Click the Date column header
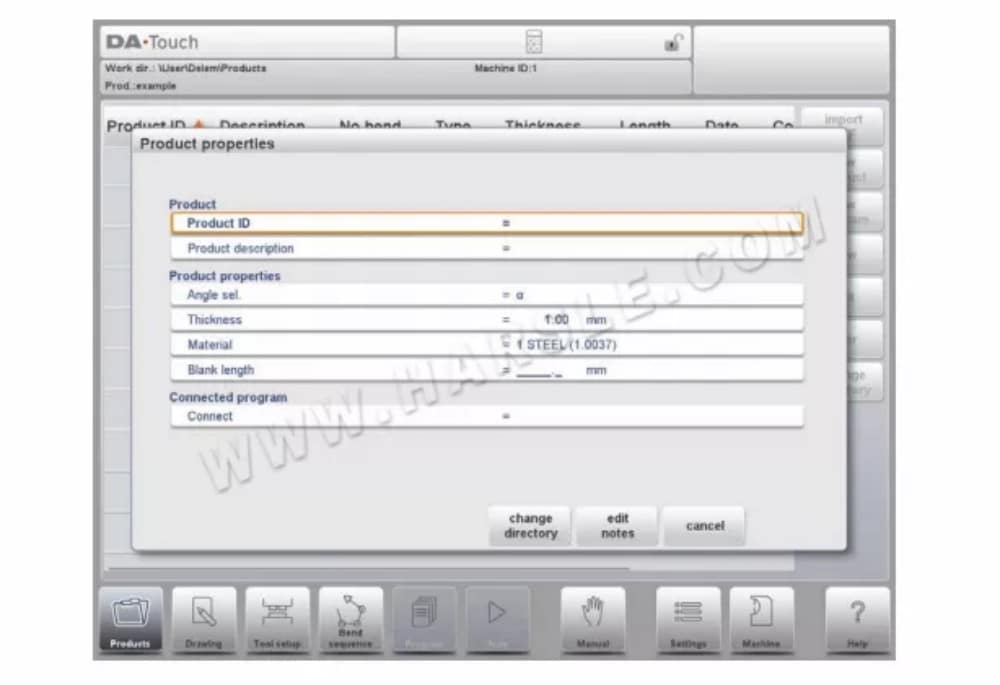Image resolution: width=1000 pixels, height=685 pixels. [721, 125]
